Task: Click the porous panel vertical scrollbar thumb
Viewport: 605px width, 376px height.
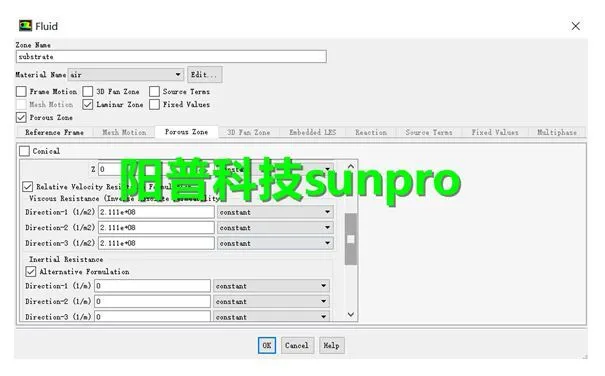Action: (x=351, y=239)
